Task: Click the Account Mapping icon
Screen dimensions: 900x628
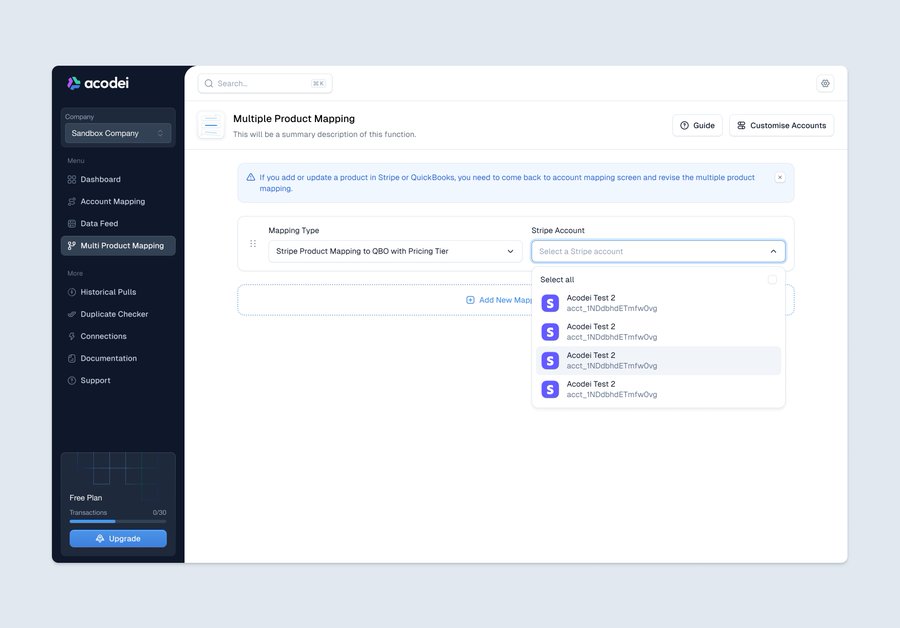Action: (x=72, y=201)
